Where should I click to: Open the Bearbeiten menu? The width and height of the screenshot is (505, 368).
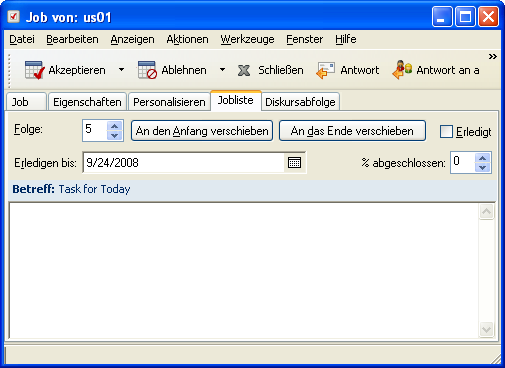point(72,39)
